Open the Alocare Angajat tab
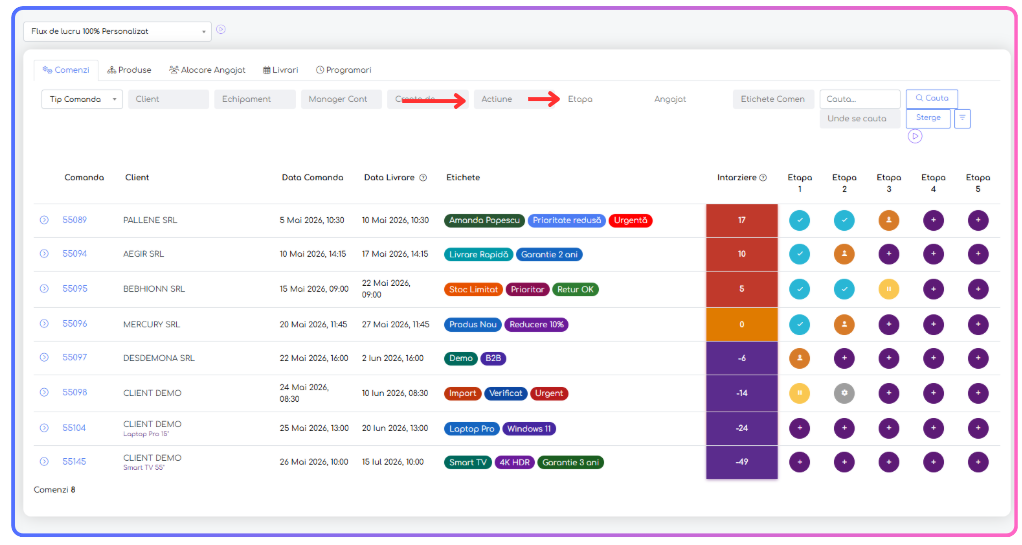 [x=207, y=70]
